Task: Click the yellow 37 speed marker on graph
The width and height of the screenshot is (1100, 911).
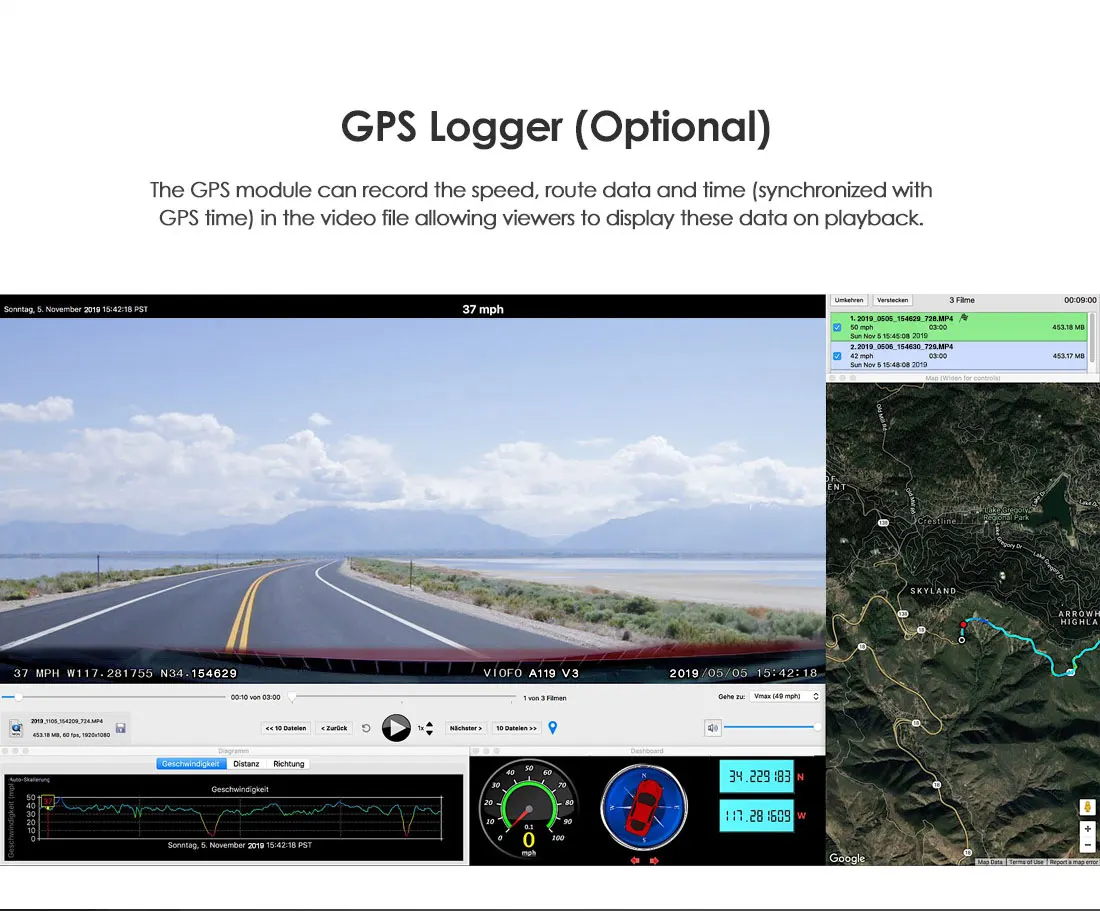Action: 48,801
